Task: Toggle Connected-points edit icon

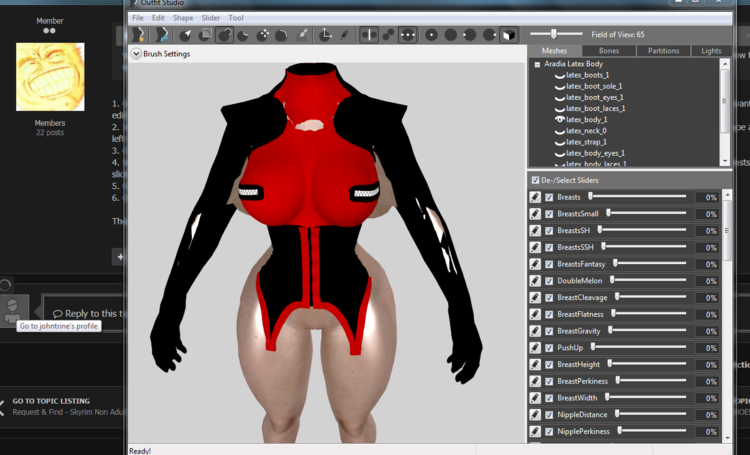Action: 388,35
